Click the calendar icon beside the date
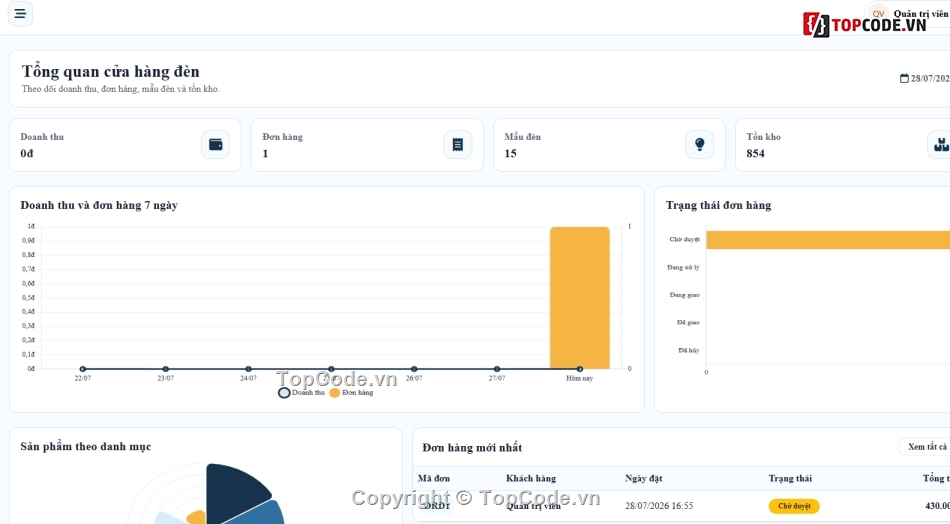Viewport: 950px width, 524px height. tap(904, 78)
